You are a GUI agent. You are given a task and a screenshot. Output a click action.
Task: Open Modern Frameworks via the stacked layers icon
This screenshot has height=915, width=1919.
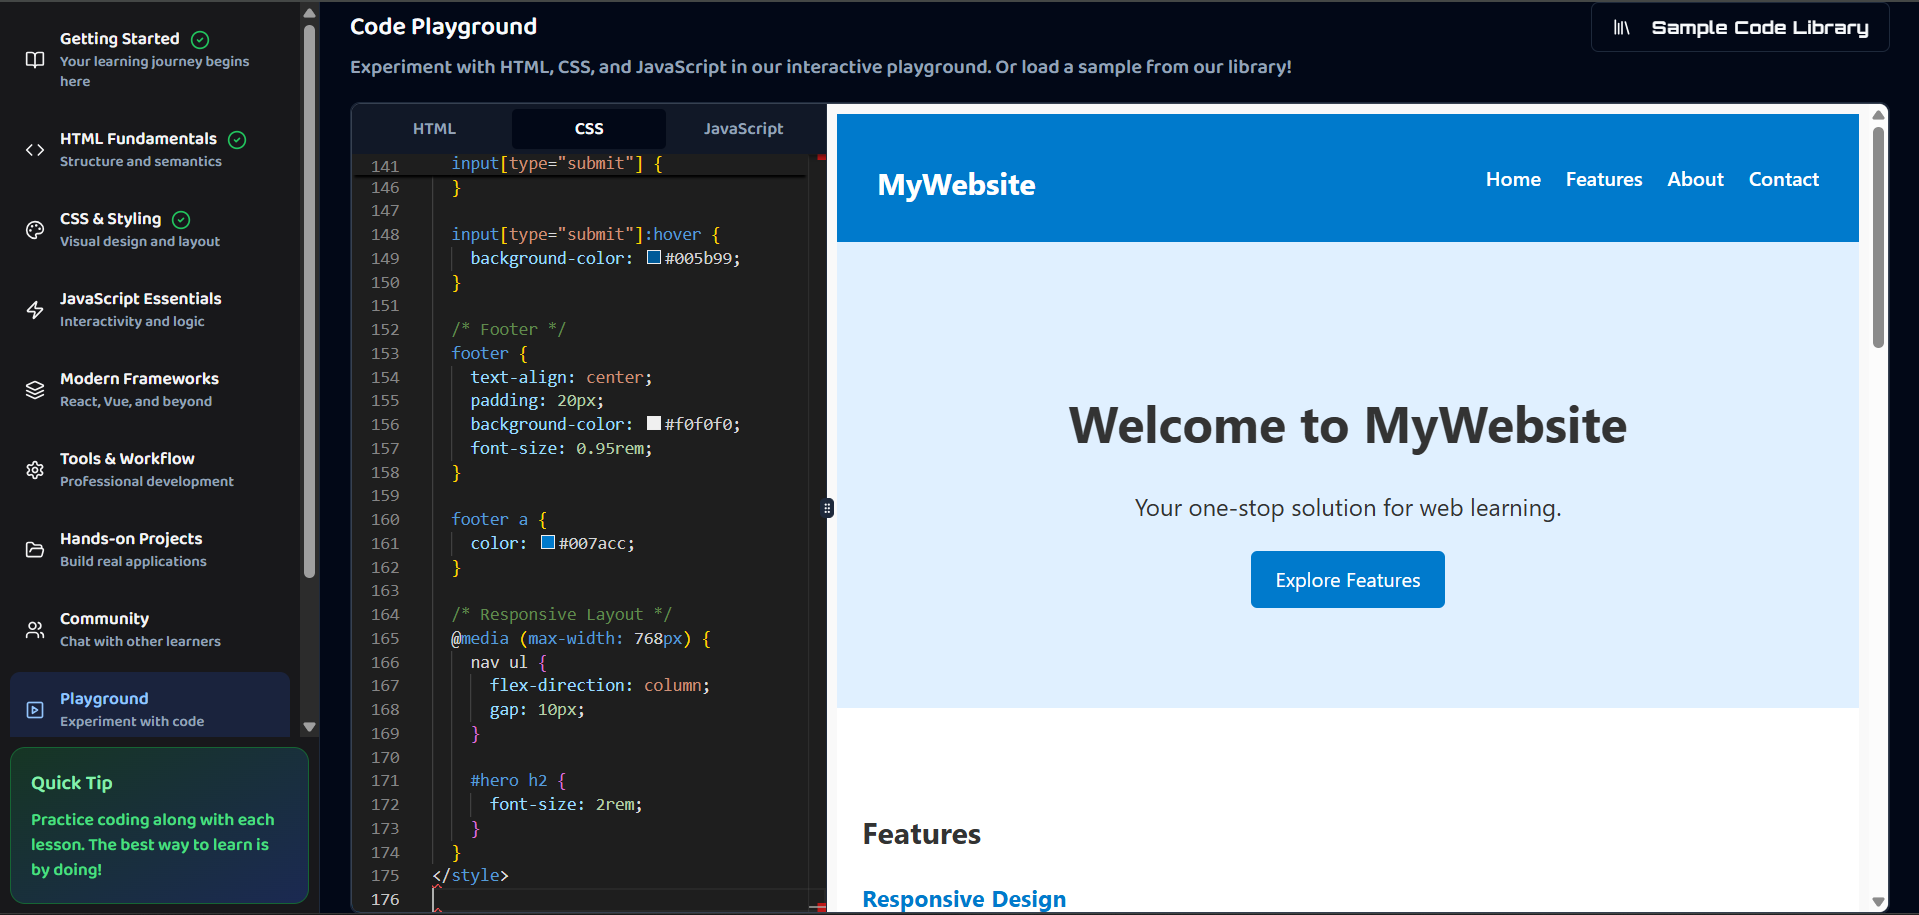[x=35, y=390]
